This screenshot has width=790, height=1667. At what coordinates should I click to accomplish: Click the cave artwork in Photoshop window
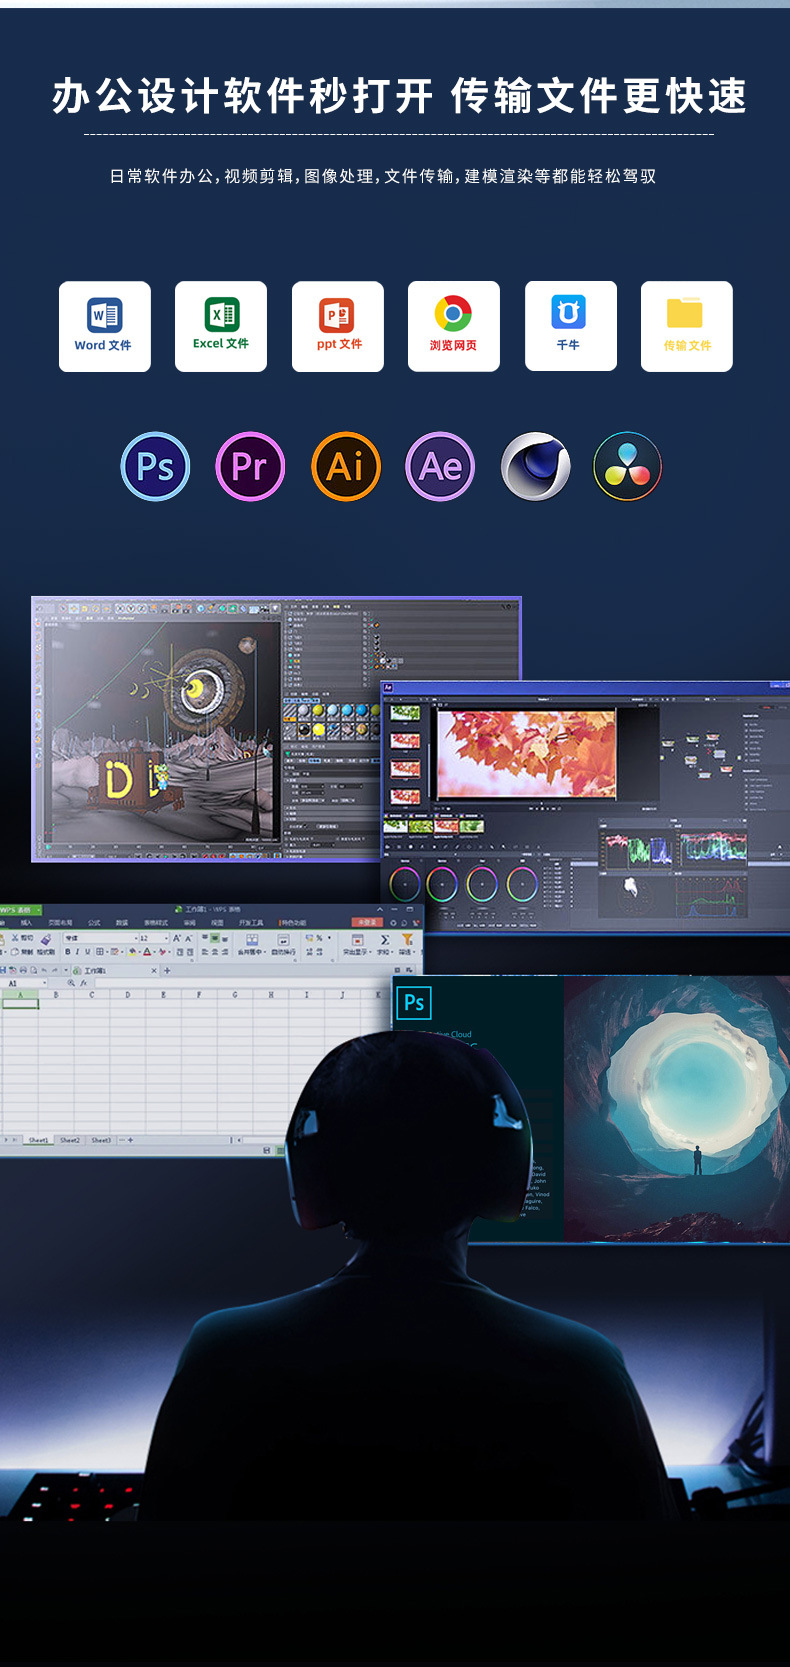pos(676,1108)
